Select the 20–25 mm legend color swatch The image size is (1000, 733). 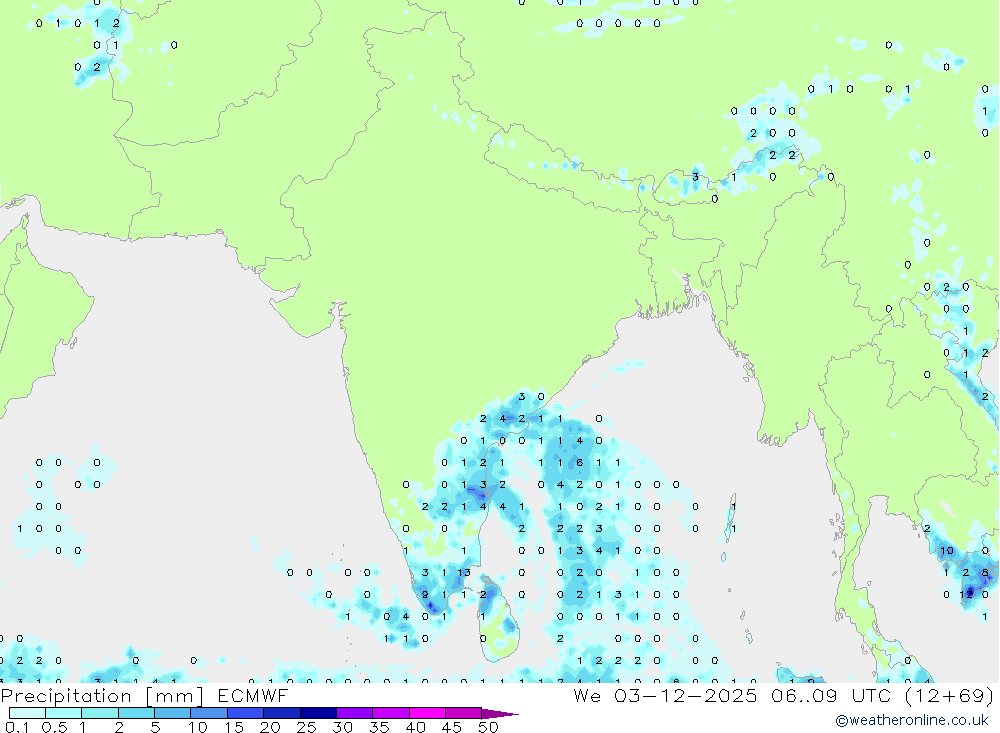pyautogui.click(x=281, y=713)
